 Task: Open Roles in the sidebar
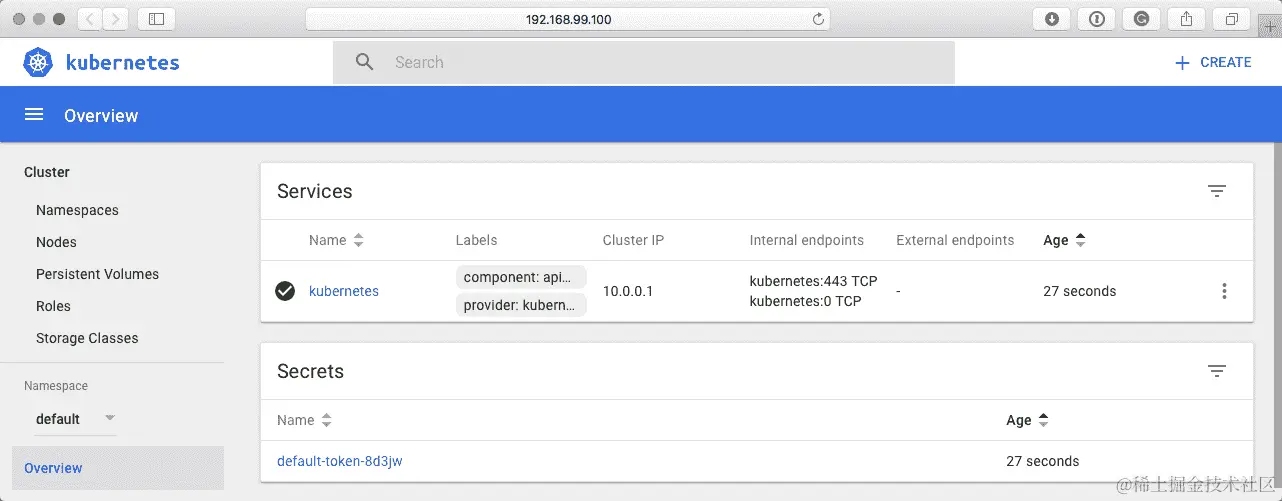point(53,306)
